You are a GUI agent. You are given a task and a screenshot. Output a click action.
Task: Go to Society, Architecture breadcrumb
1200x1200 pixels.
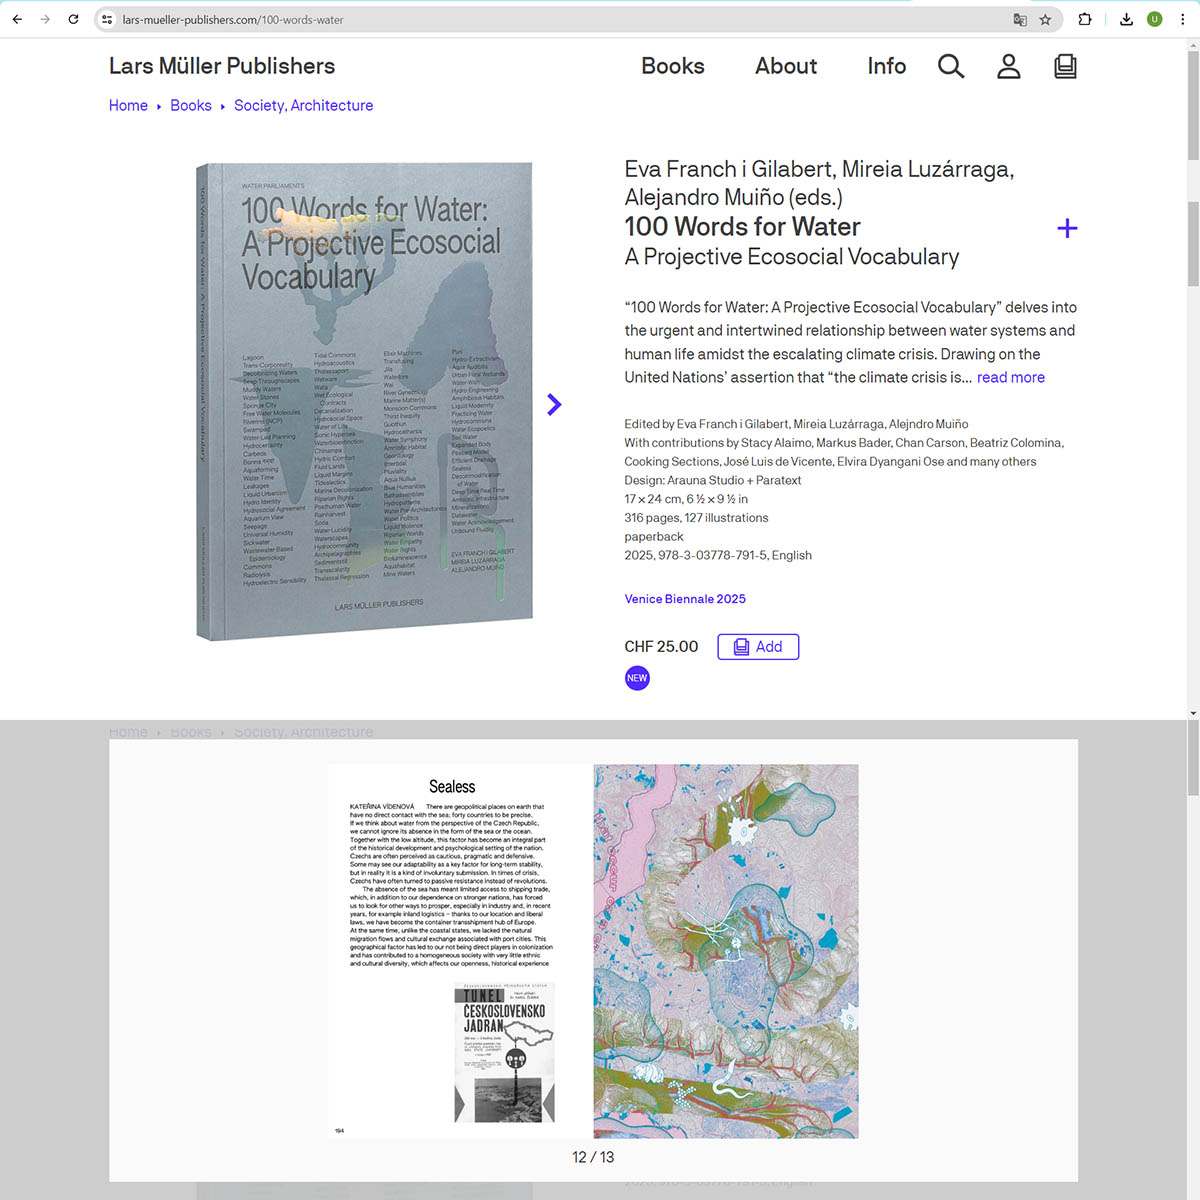(x=303, y=105)
